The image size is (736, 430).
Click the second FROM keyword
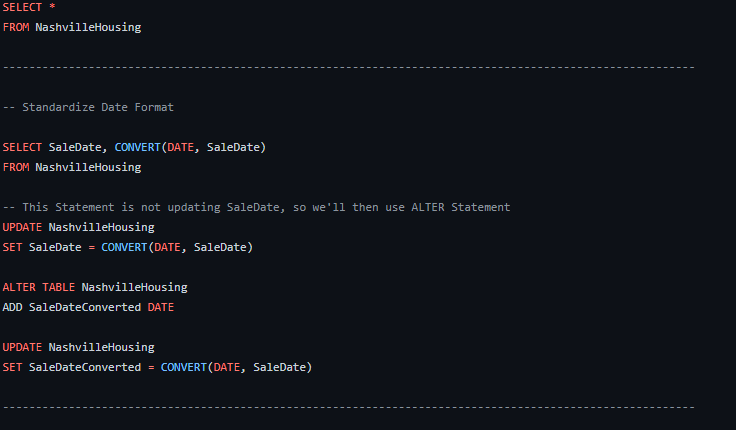pos(16,167)
